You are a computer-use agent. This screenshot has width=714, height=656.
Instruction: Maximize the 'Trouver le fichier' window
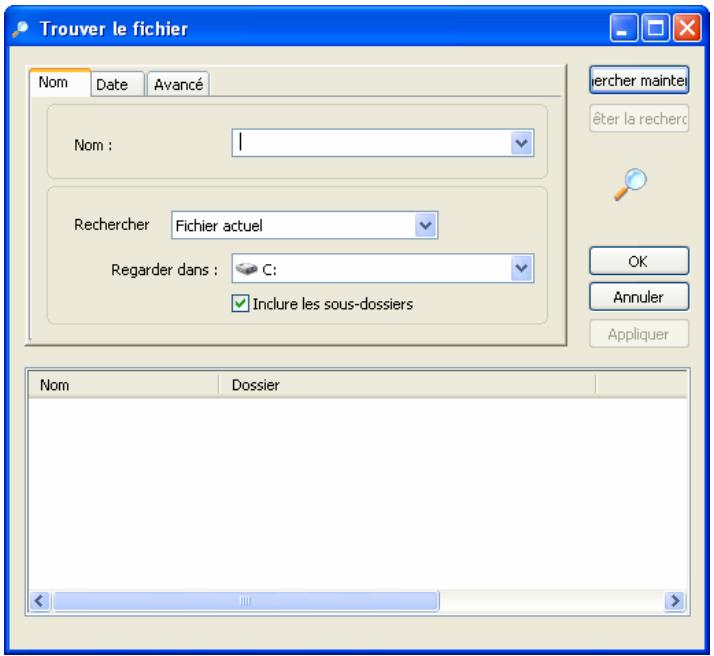tap(655, 28)
